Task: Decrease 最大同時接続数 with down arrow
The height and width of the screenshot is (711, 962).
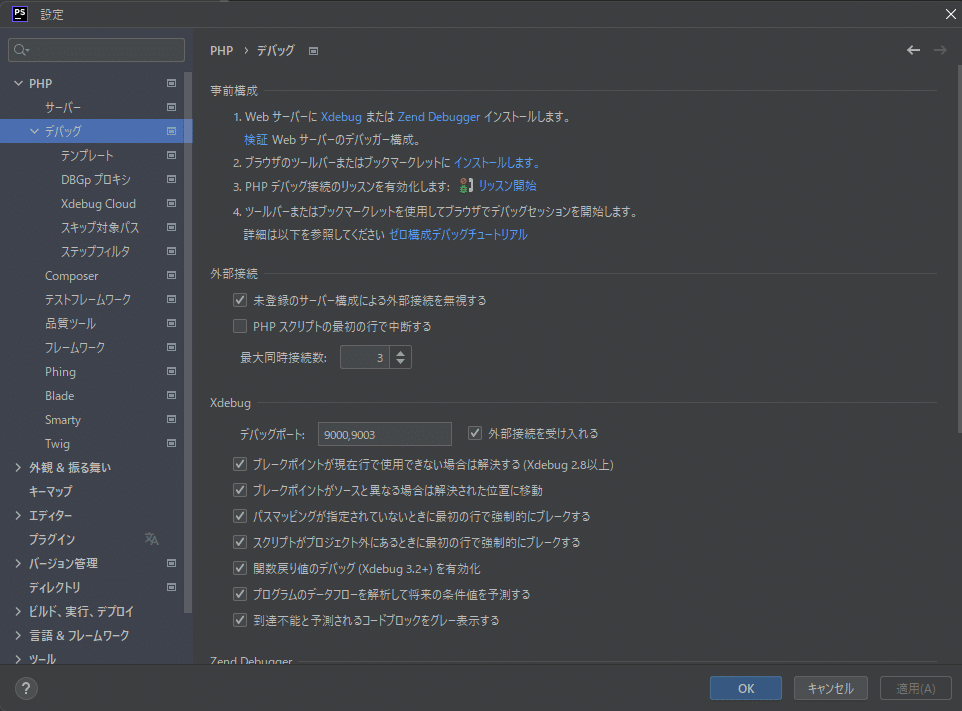Action: pyautogui.click(x=401, y=362)
